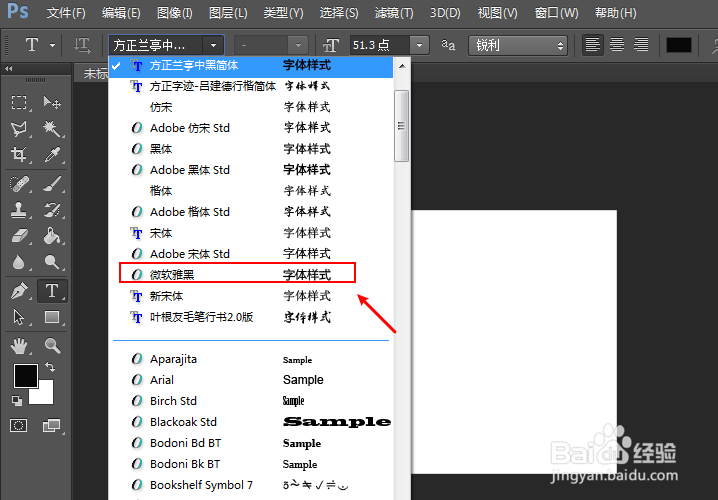
Task: Choose the 叶根友毛笔行书2.0版 font
Action: pyautogui.click(x=250, y=317)
